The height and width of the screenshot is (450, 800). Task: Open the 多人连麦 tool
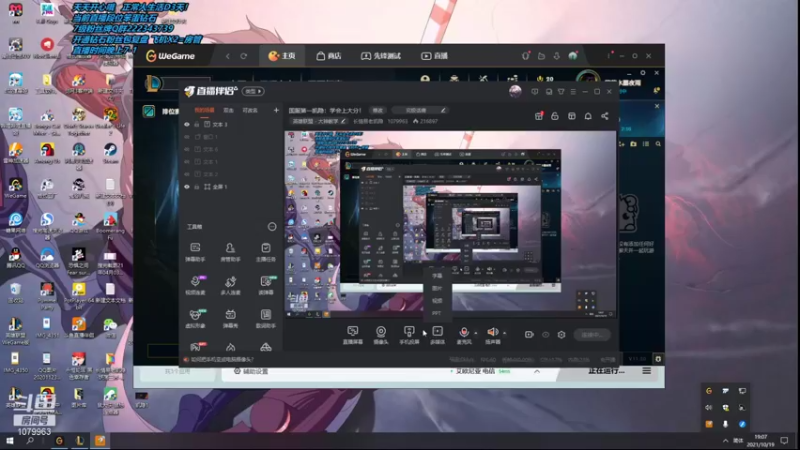(230, 286)
